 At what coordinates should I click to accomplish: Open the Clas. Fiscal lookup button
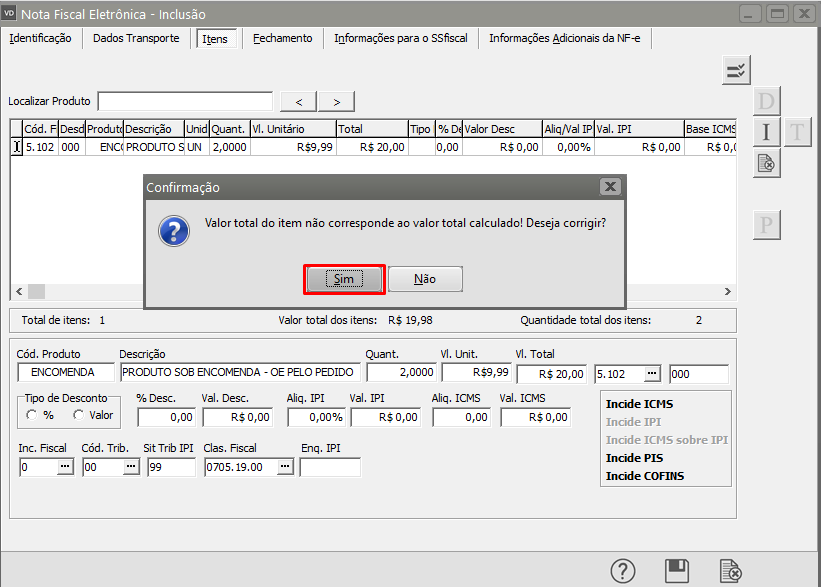pos(285,467)
